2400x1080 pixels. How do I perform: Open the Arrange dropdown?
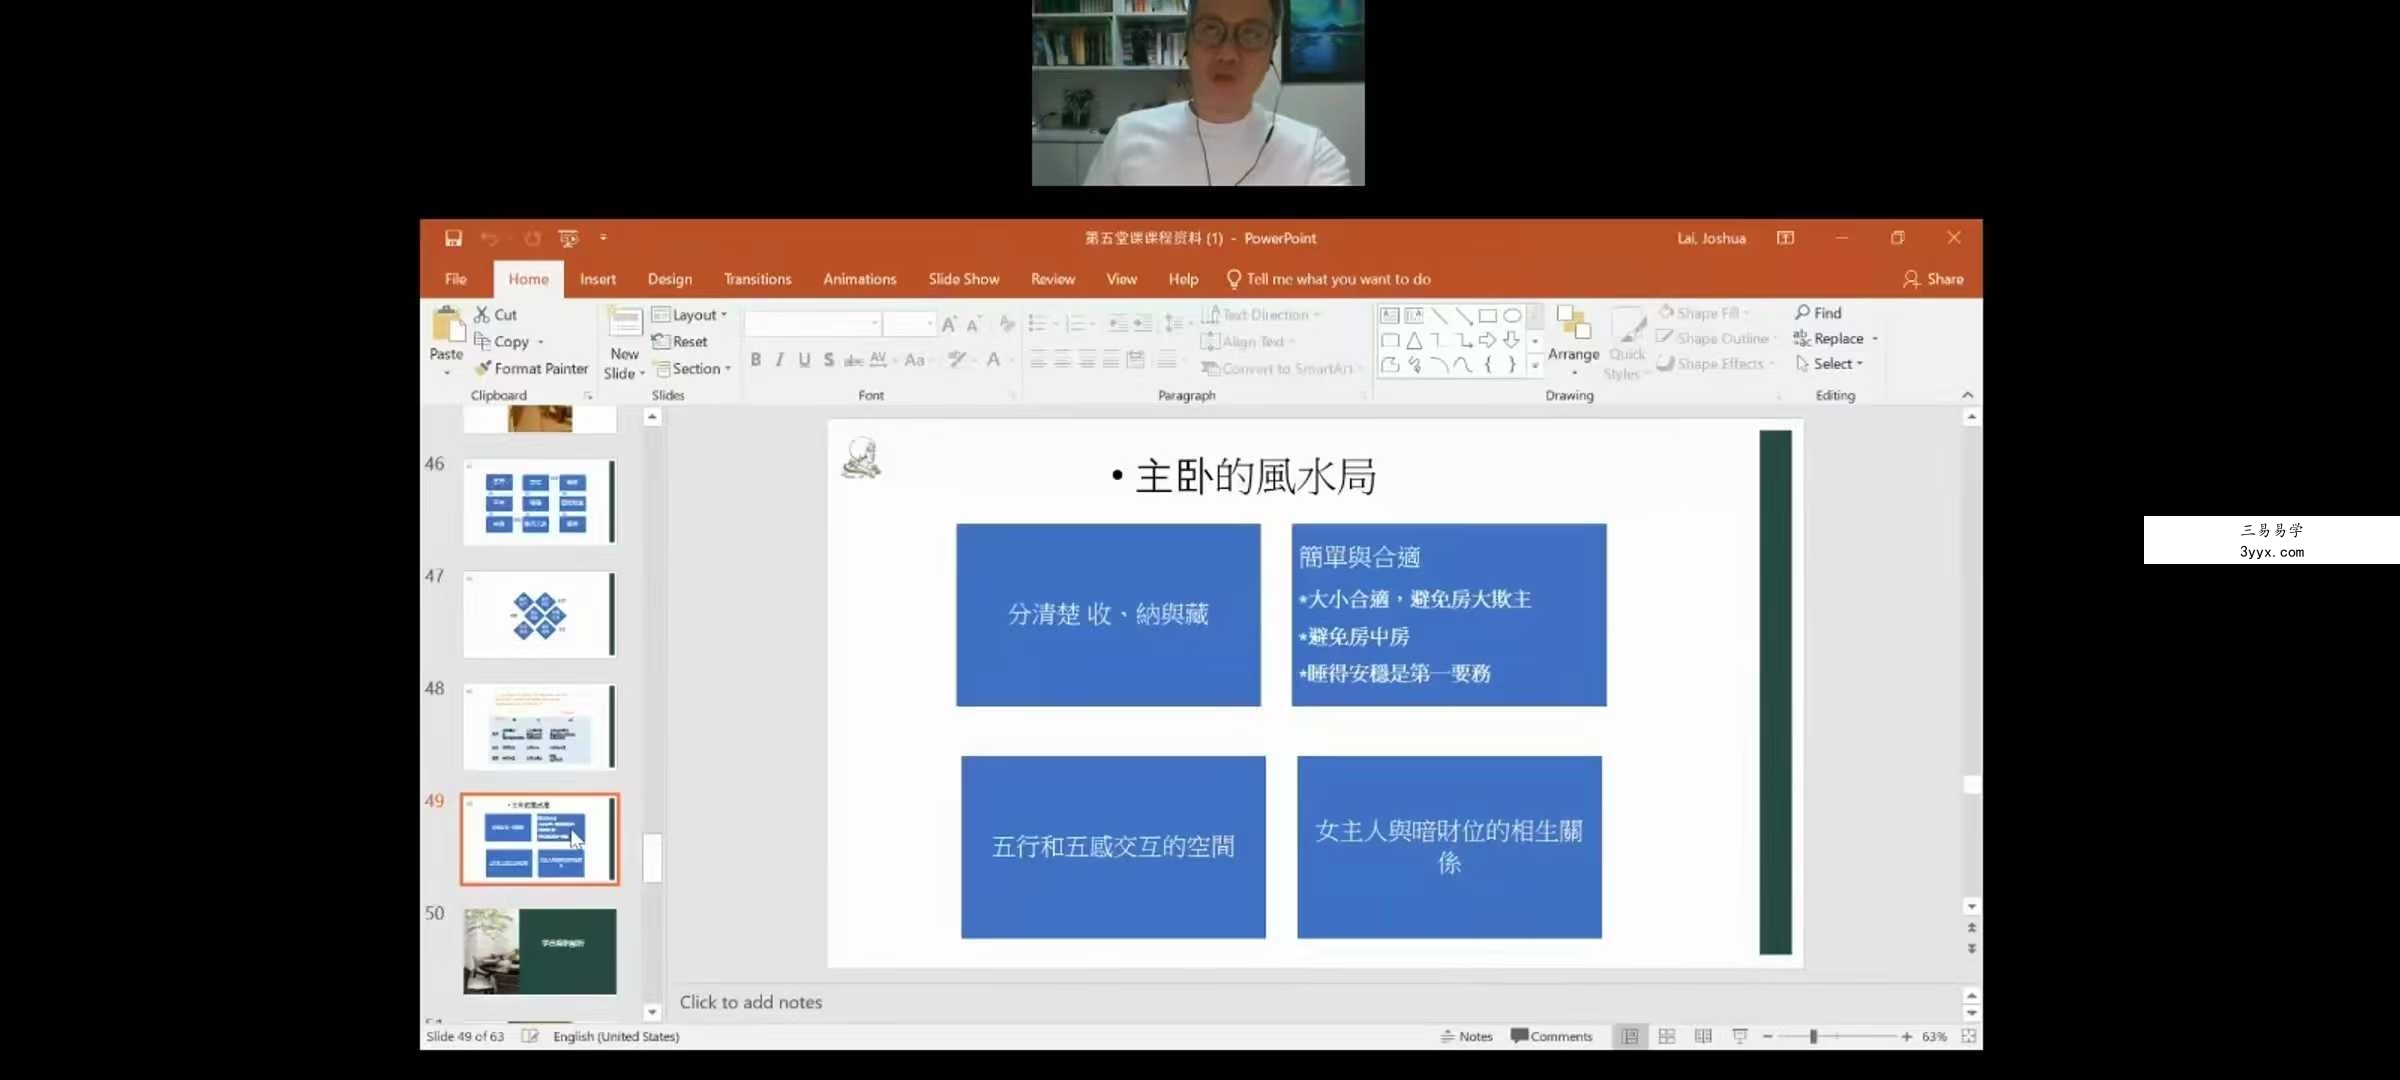[x=1573, y=342]
